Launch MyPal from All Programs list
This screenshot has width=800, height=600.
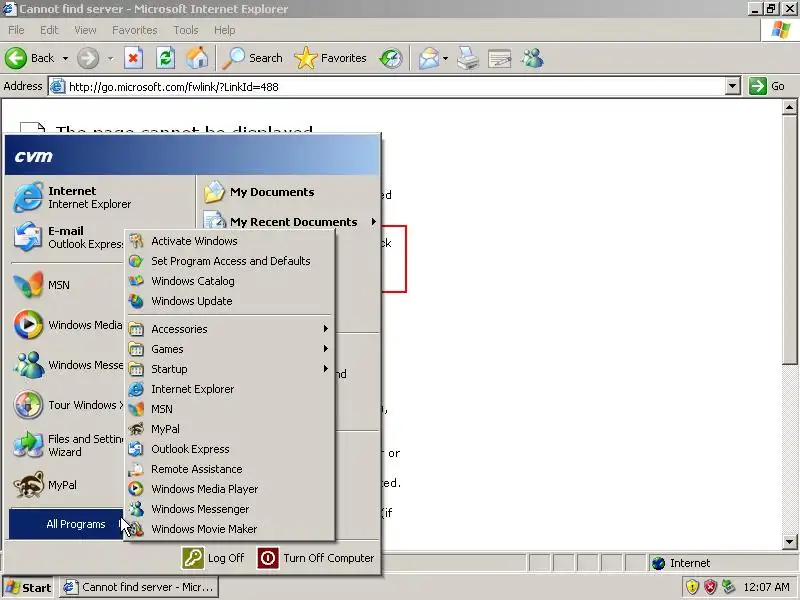click(x=230, y=429)
